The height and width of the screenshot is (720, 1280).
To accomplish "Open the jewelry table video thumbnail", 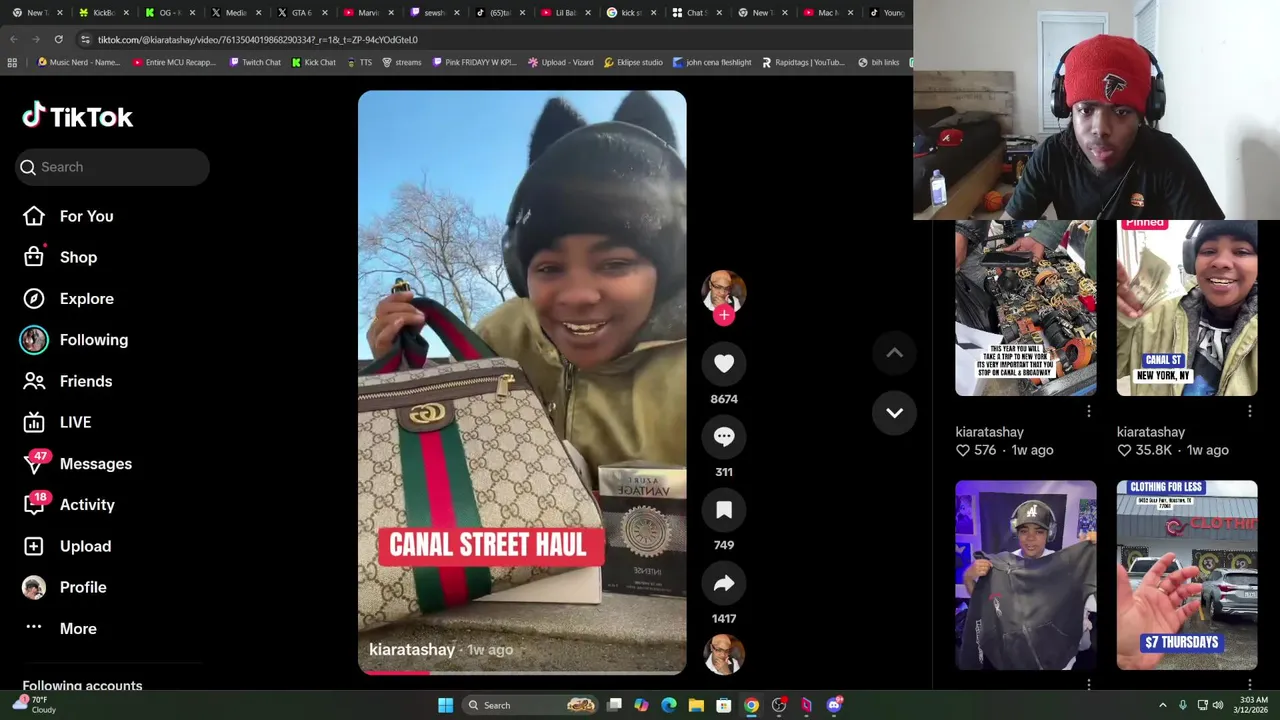I will click(1026, 308).
